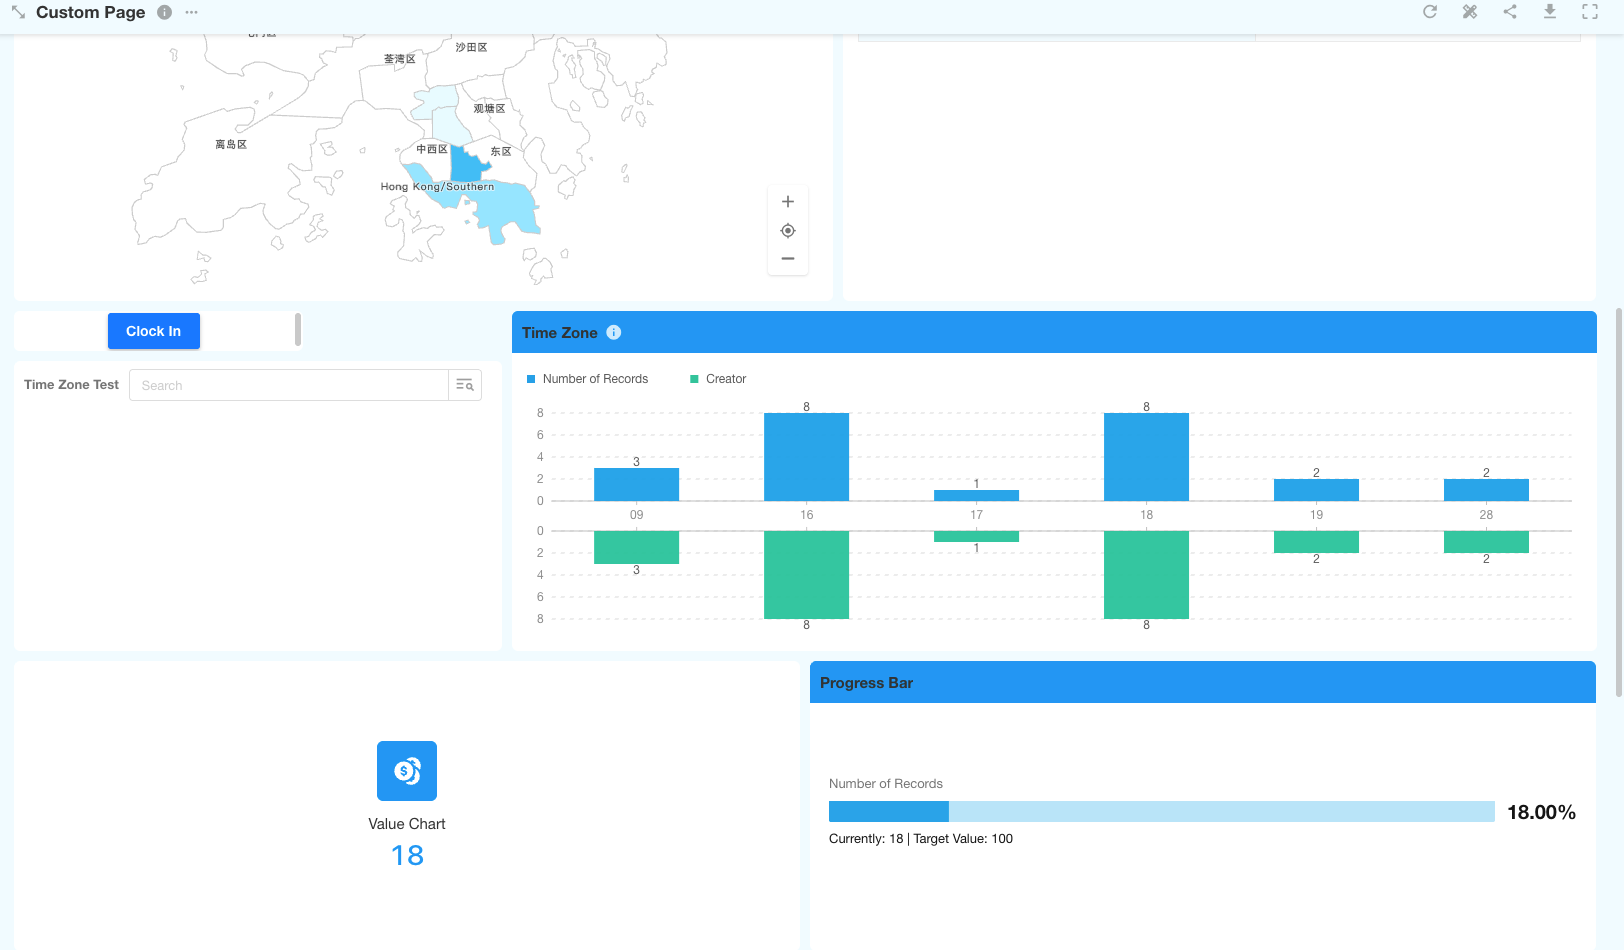
Task: Zoom out on the map with minus
Action: (x=788, y=259)
